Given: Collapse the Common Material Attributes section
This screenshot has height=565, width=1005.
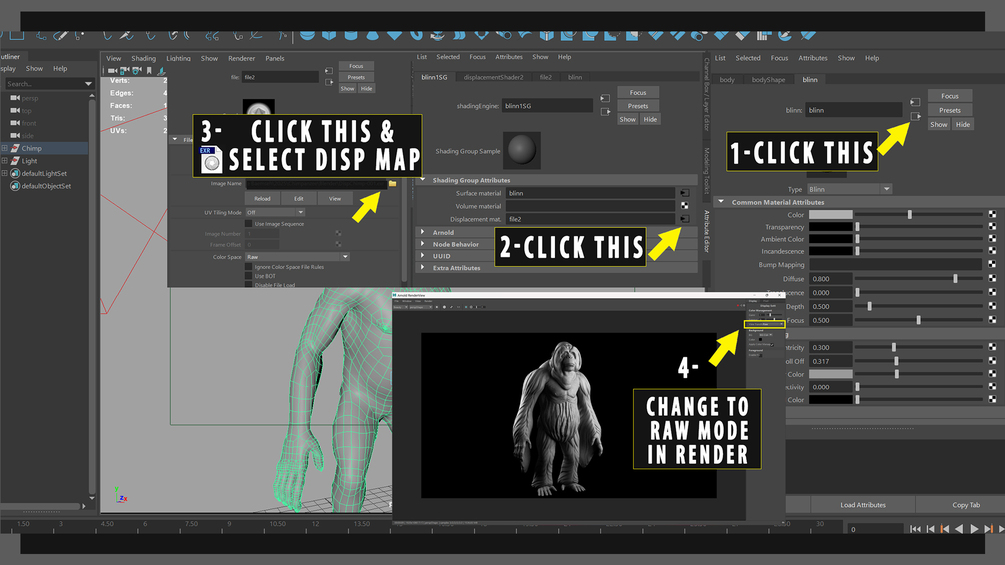Looking at the screenshot, I should coord(721,201).
